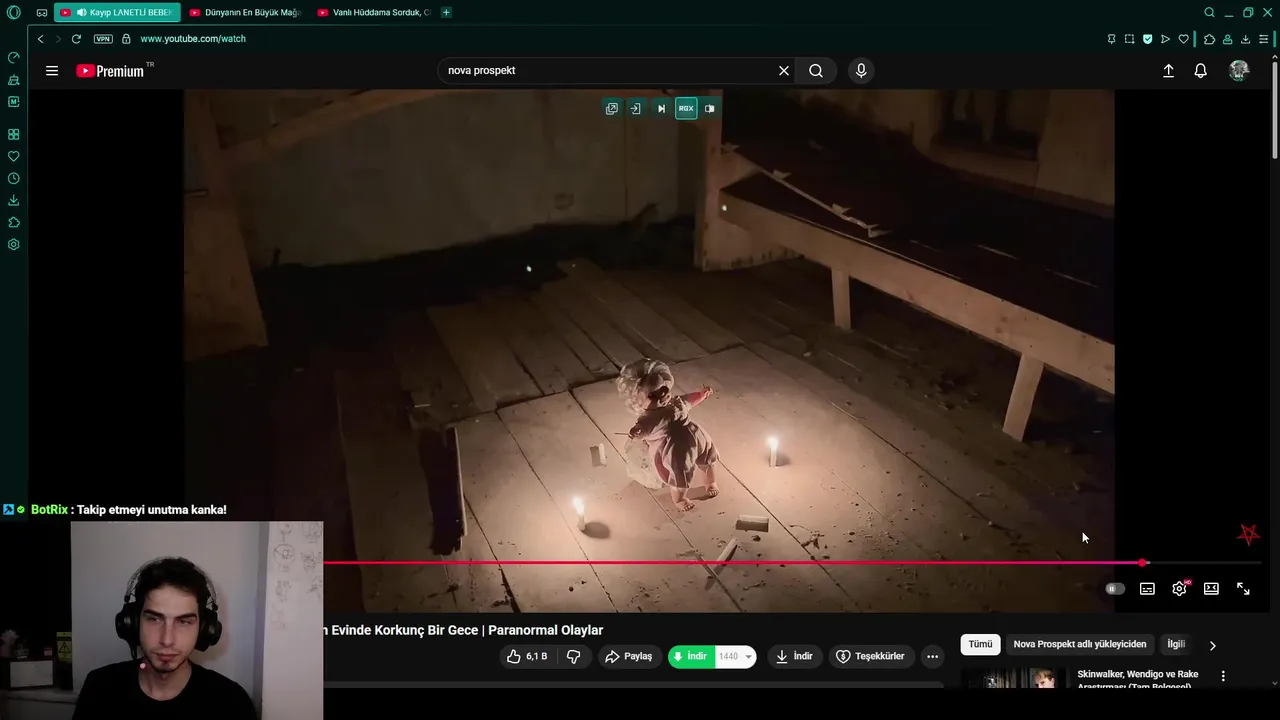Open the tab islands workspace icon
1280x720 pixels.
coord(42,13)
